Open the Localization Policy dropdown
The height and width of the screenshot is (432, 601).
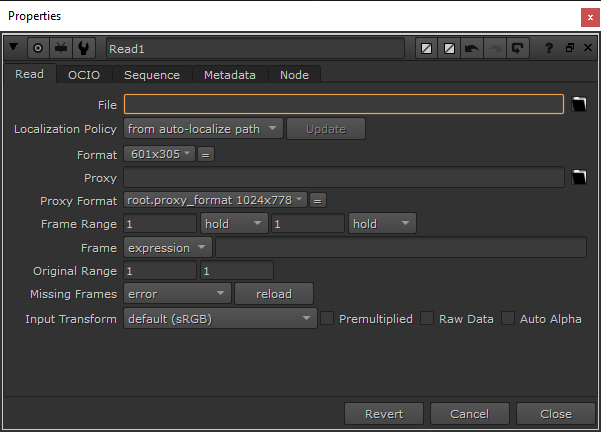[203, 128]
